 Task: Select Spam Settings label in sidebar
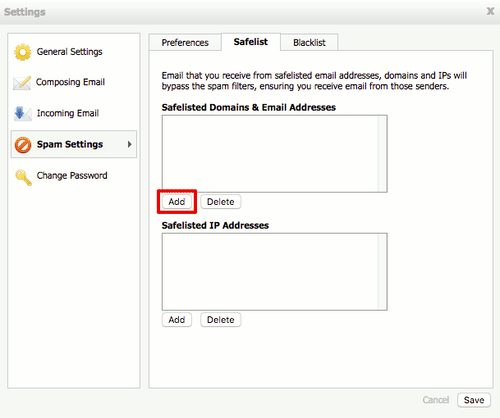tap(70, 144)
